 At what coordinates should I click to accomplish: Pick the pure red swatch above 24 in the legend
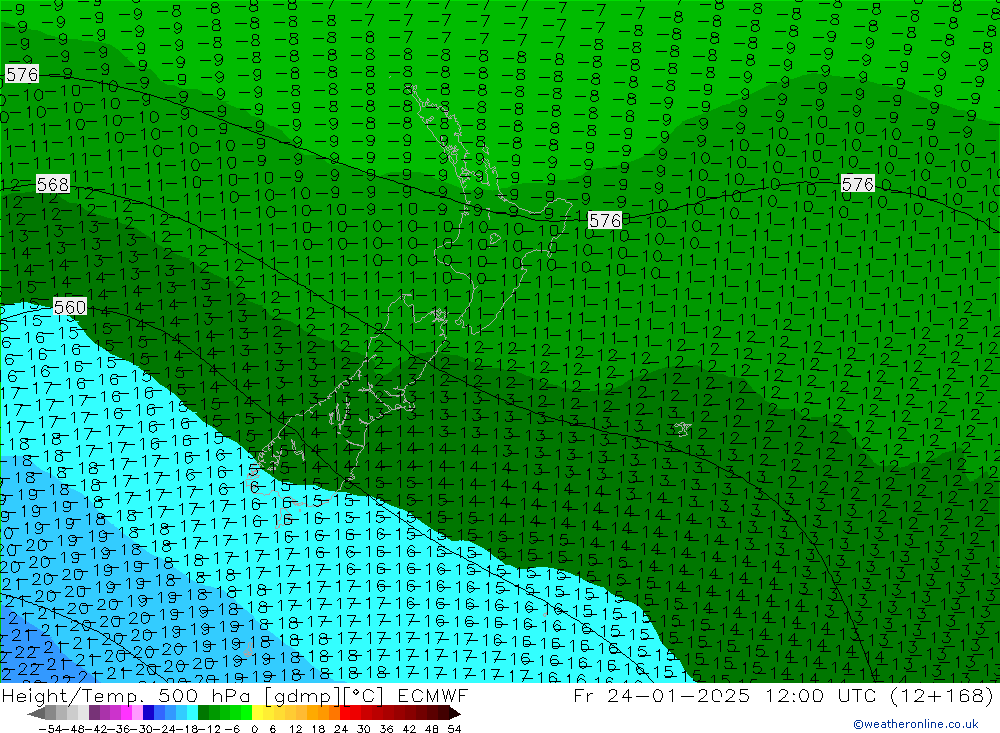pos(345,713)
